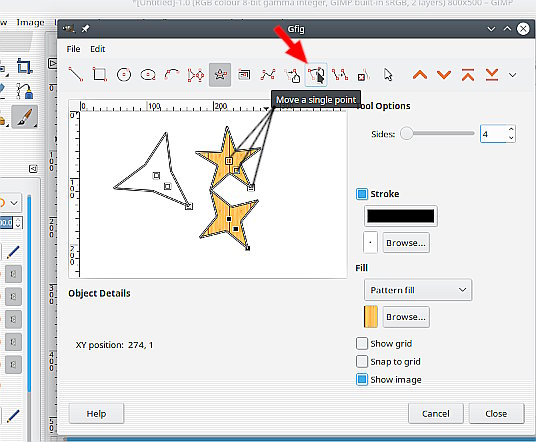Screen dimensions: 536x442
Task: Maximize the Gfig dialog with up chevron
Action: click(x=507, y=29)
